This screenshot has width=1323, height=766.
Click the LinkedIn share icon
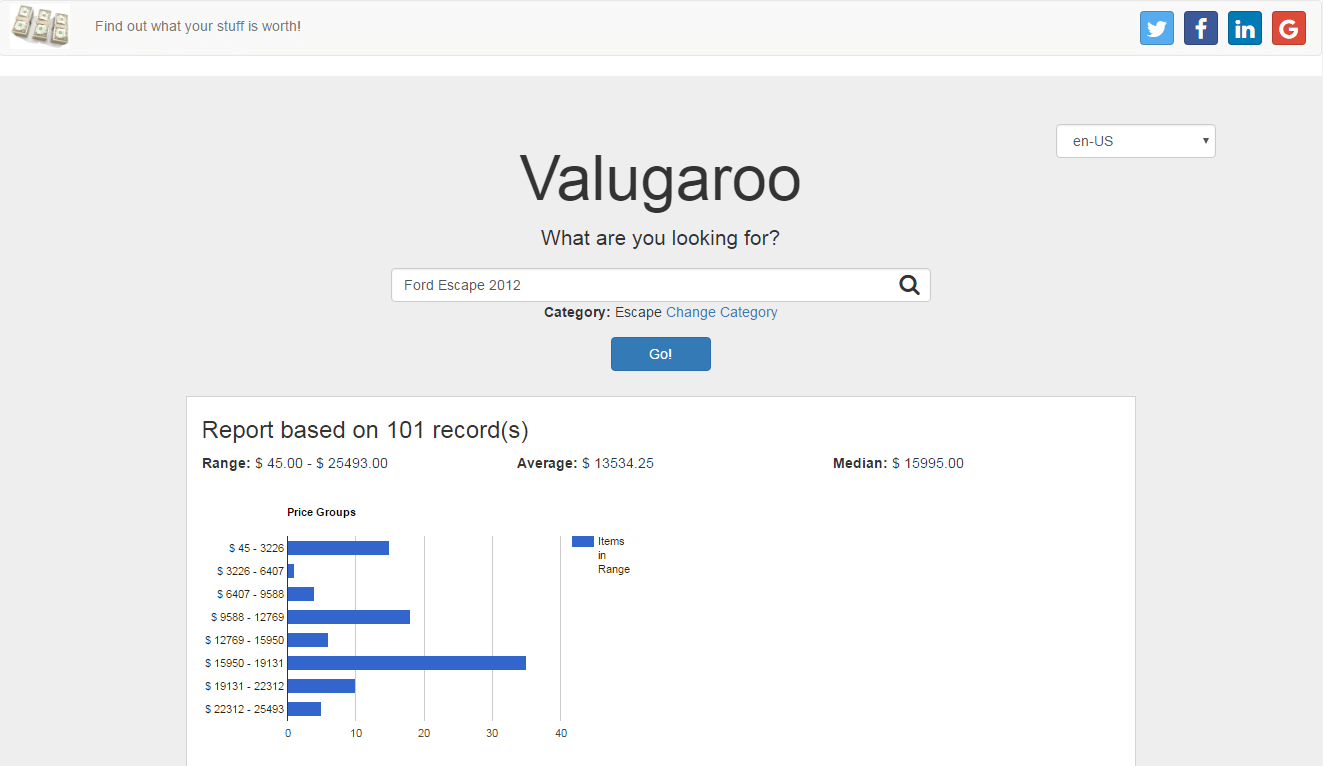coord(1245,28)
